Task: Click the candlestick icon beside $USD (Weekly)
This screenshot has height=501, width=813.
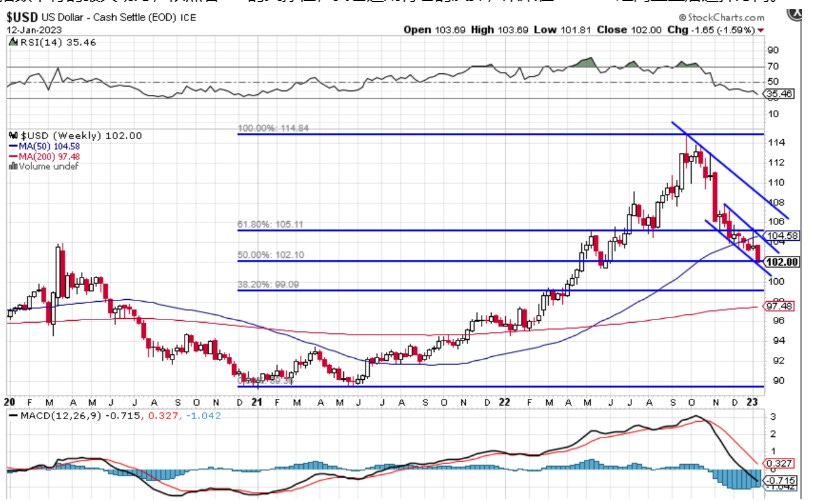Action: (x=11, y=135)
